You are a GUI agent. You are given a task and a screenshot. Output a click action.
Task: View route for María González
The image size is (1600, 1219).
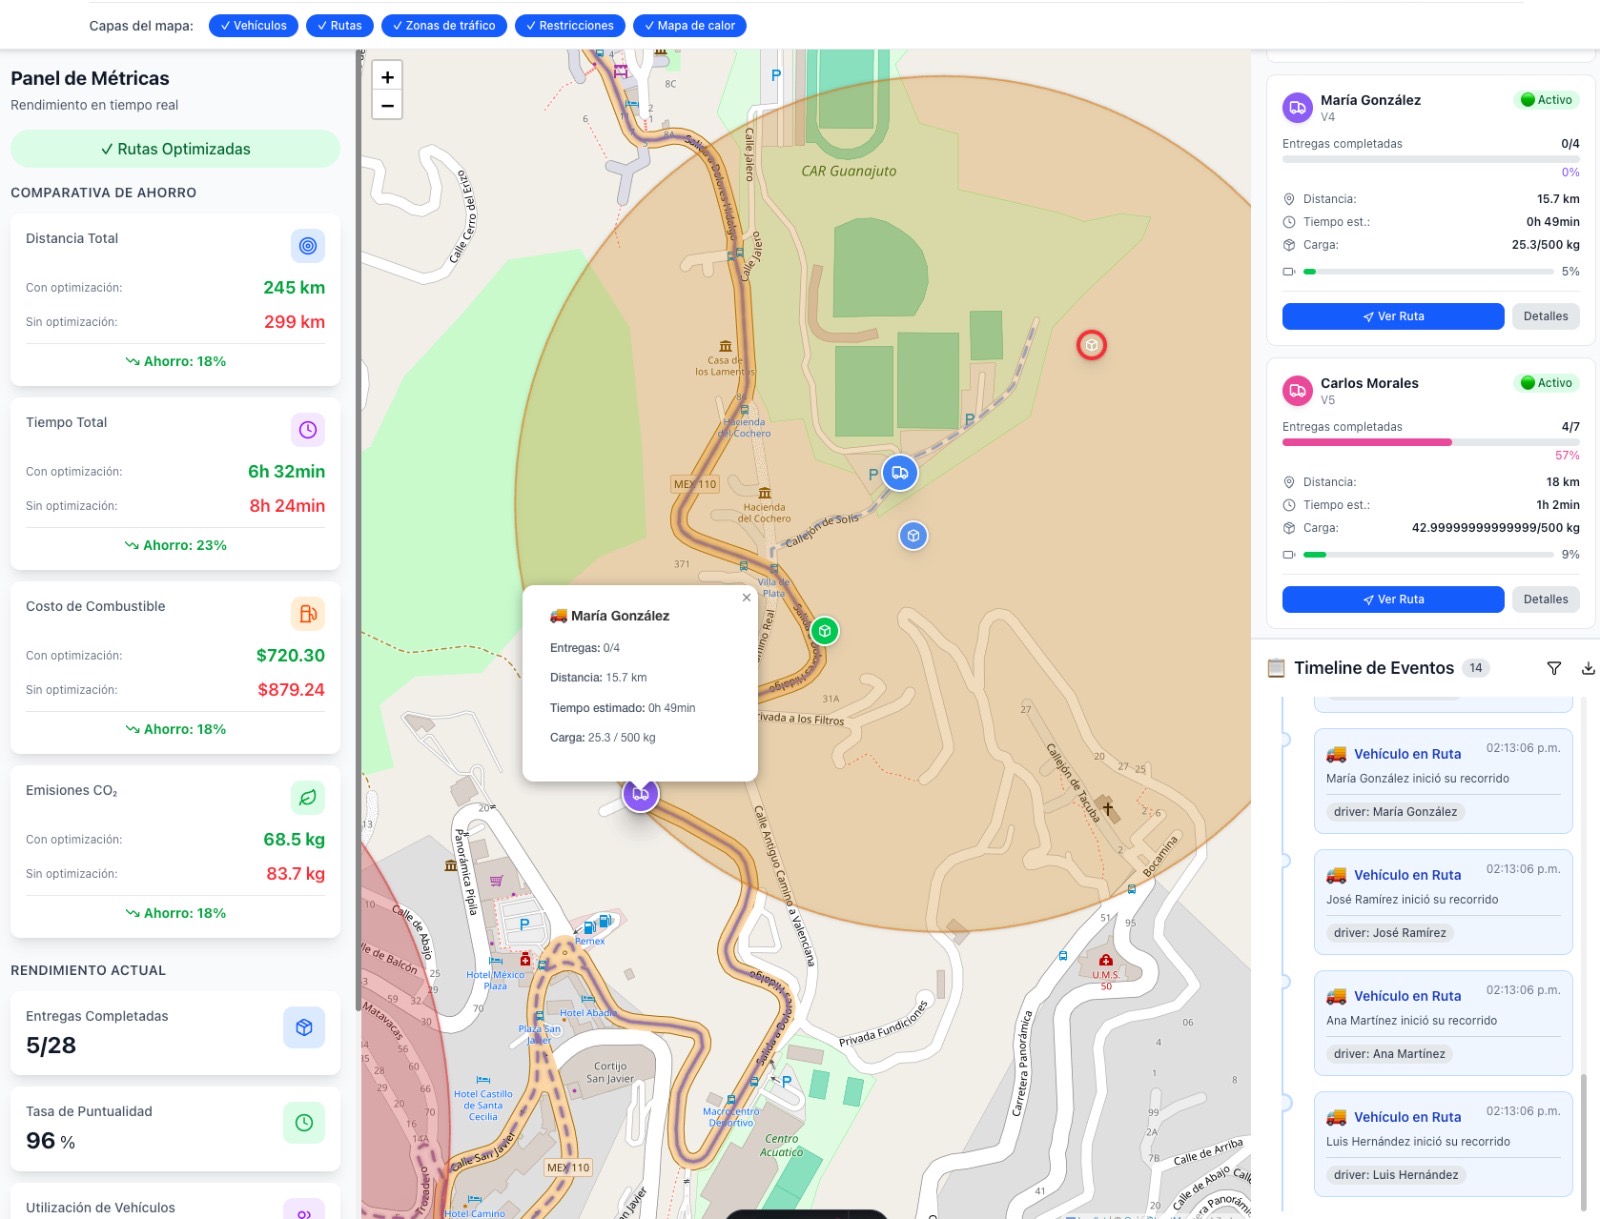click(x=1392, y=316)
